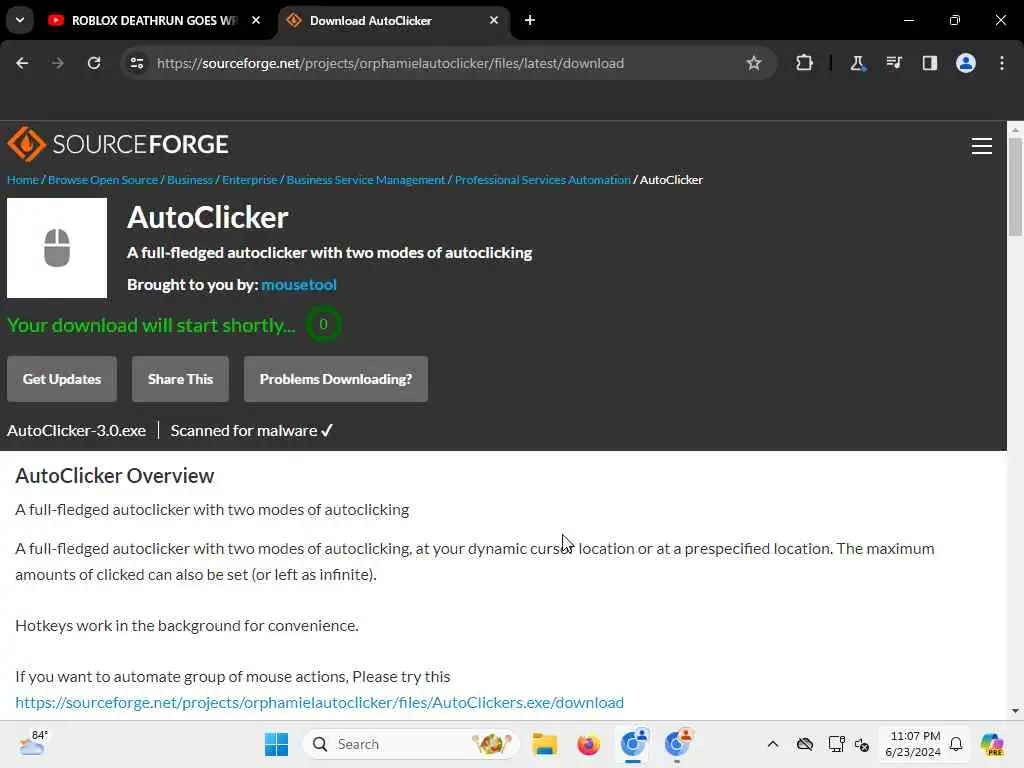Screen dimensions: 1024x768
Task: Bookmark this page with the star icon
Action: point(754,63)
